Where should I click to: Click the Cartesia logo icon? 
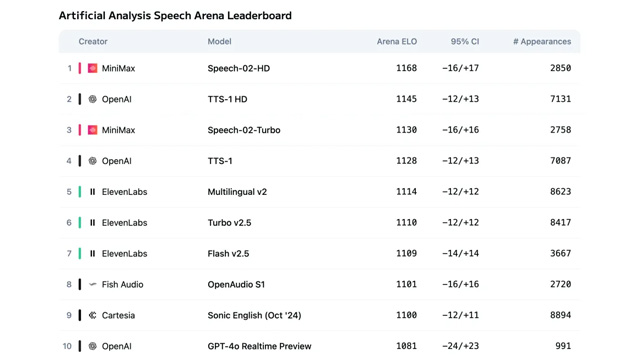93,315
